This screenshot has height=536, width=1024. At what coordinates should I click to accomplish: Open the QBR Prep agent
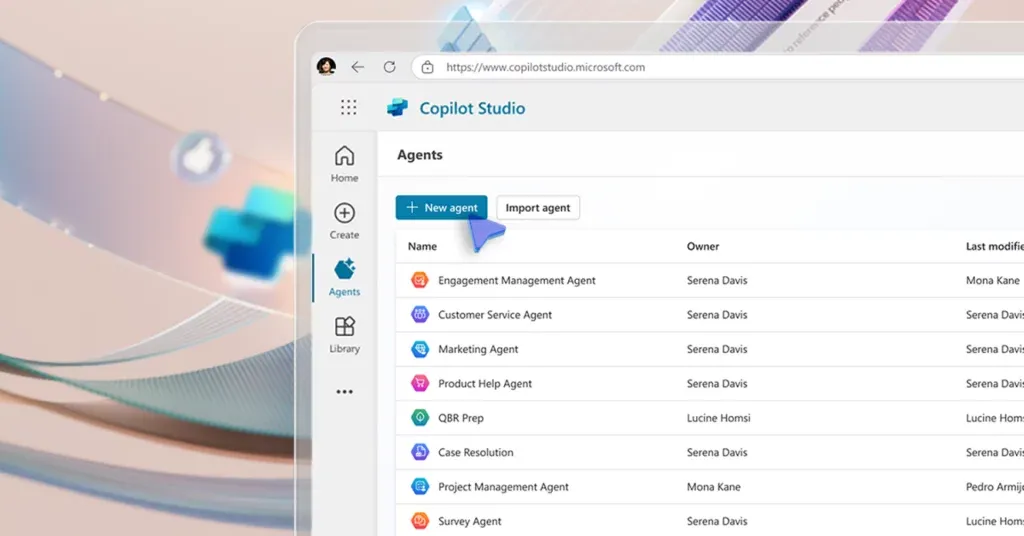point(461,418)
